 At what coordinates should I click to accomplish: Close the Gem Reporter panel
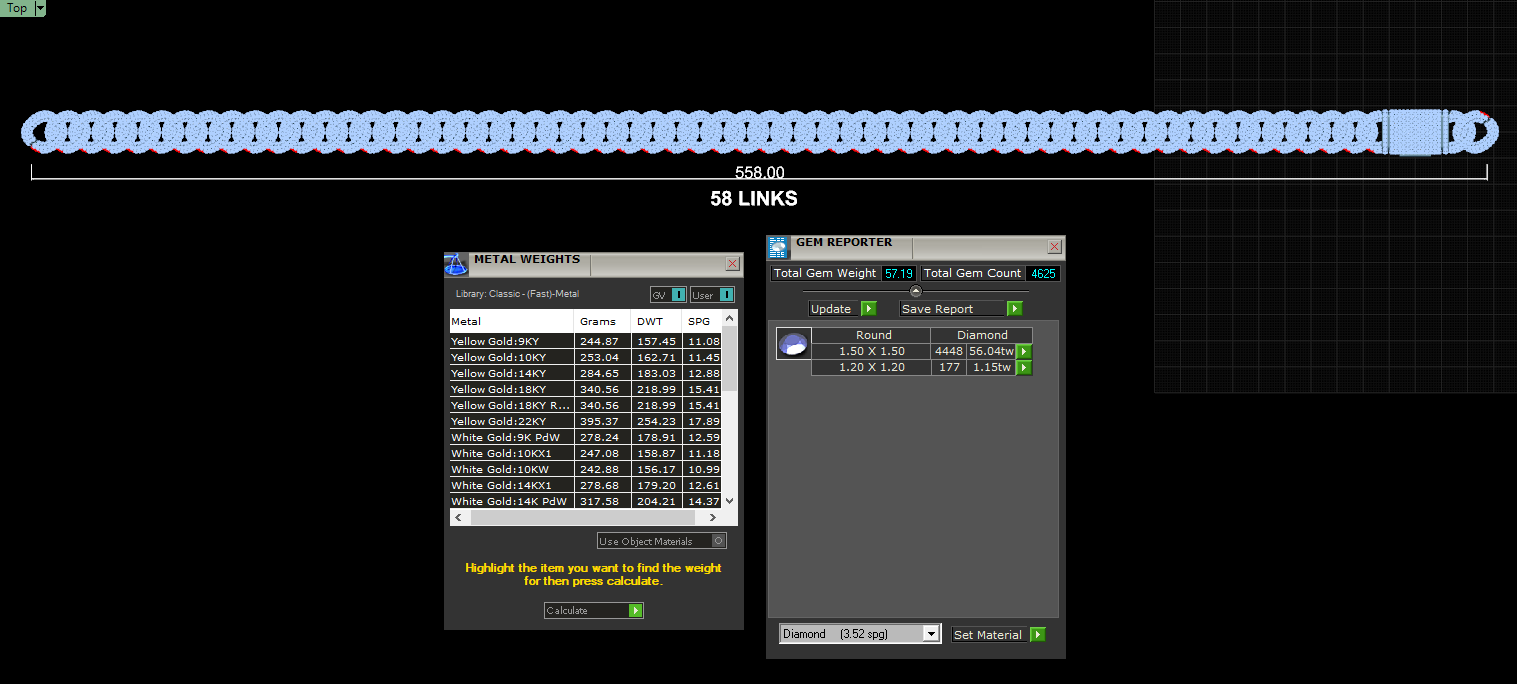(1055, 247)
